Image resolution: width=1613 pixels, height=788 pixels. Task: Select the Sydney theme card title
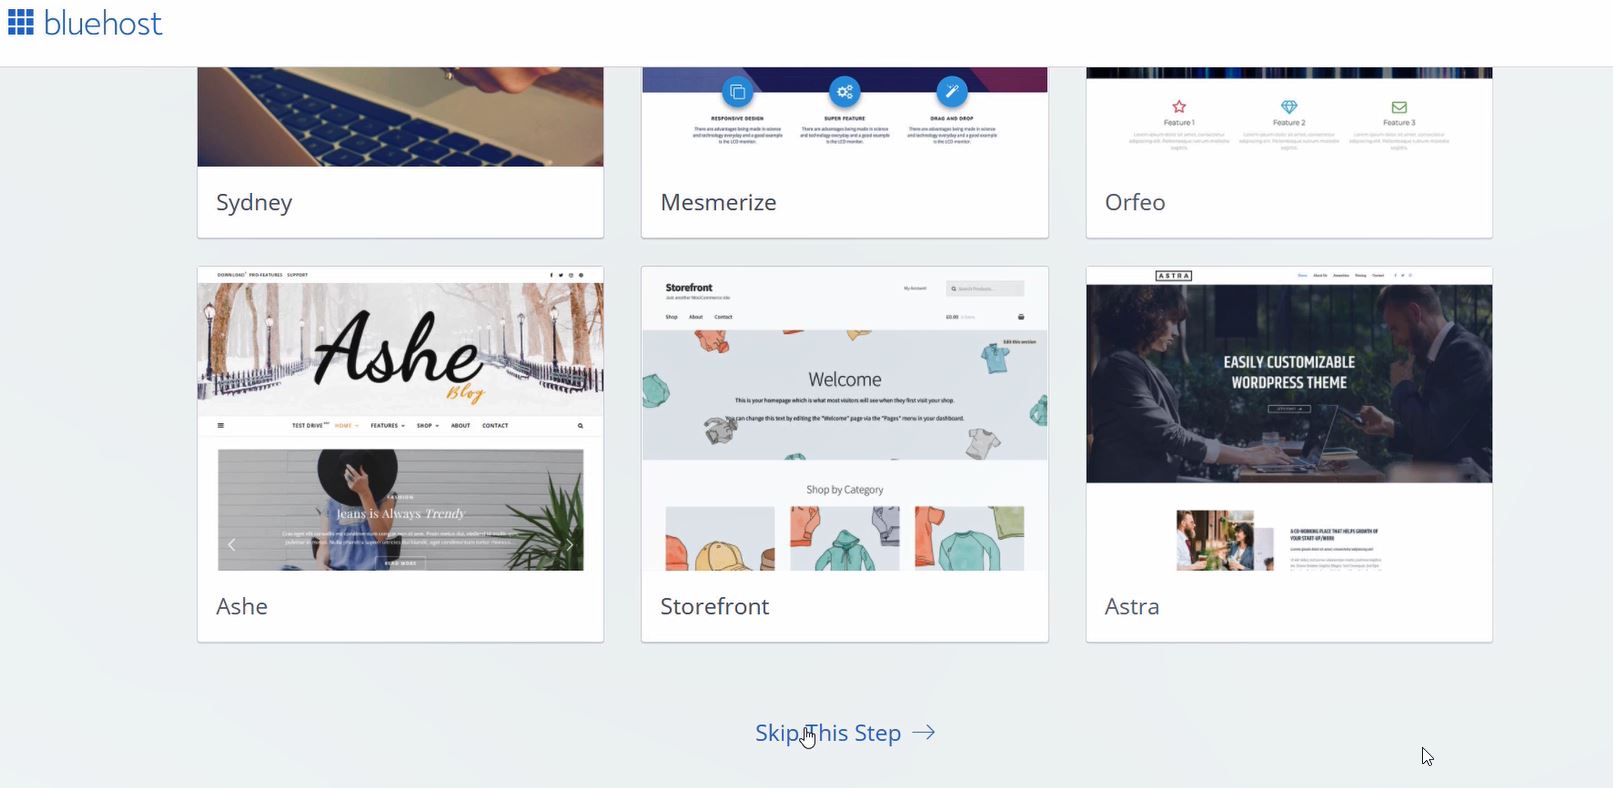pyautogui.click(x=254, y=202)
